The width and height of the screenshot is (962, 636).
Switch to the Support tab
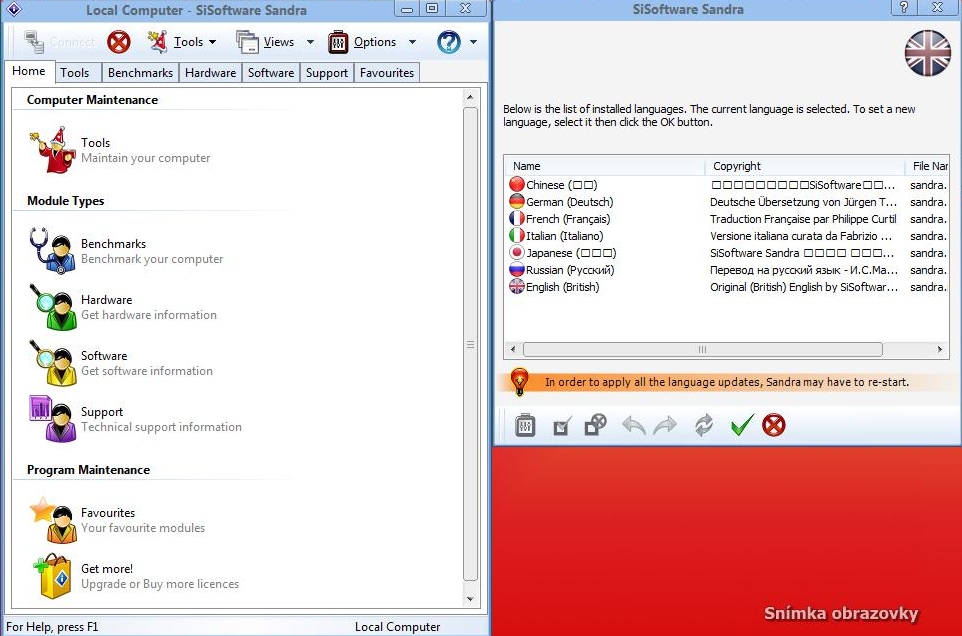pos(327,72)
